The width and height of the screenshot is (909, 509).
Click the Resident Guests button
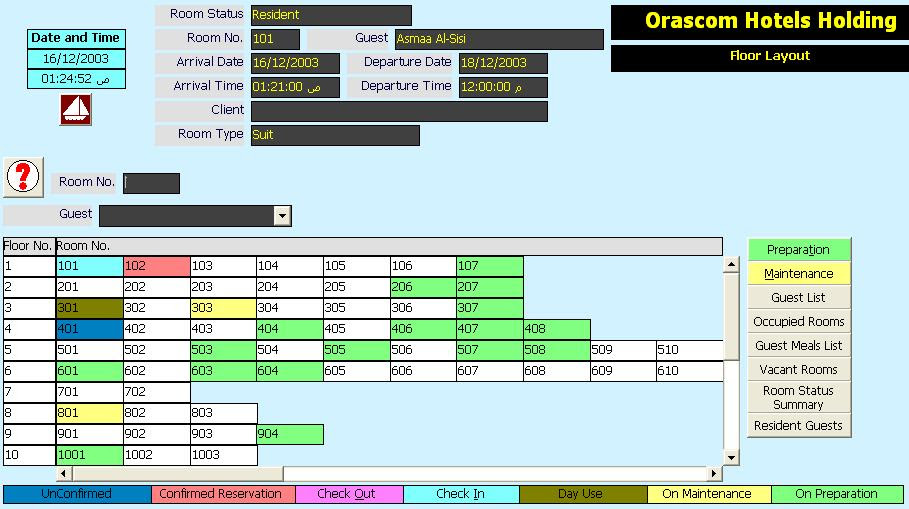(x=798, y=426)
